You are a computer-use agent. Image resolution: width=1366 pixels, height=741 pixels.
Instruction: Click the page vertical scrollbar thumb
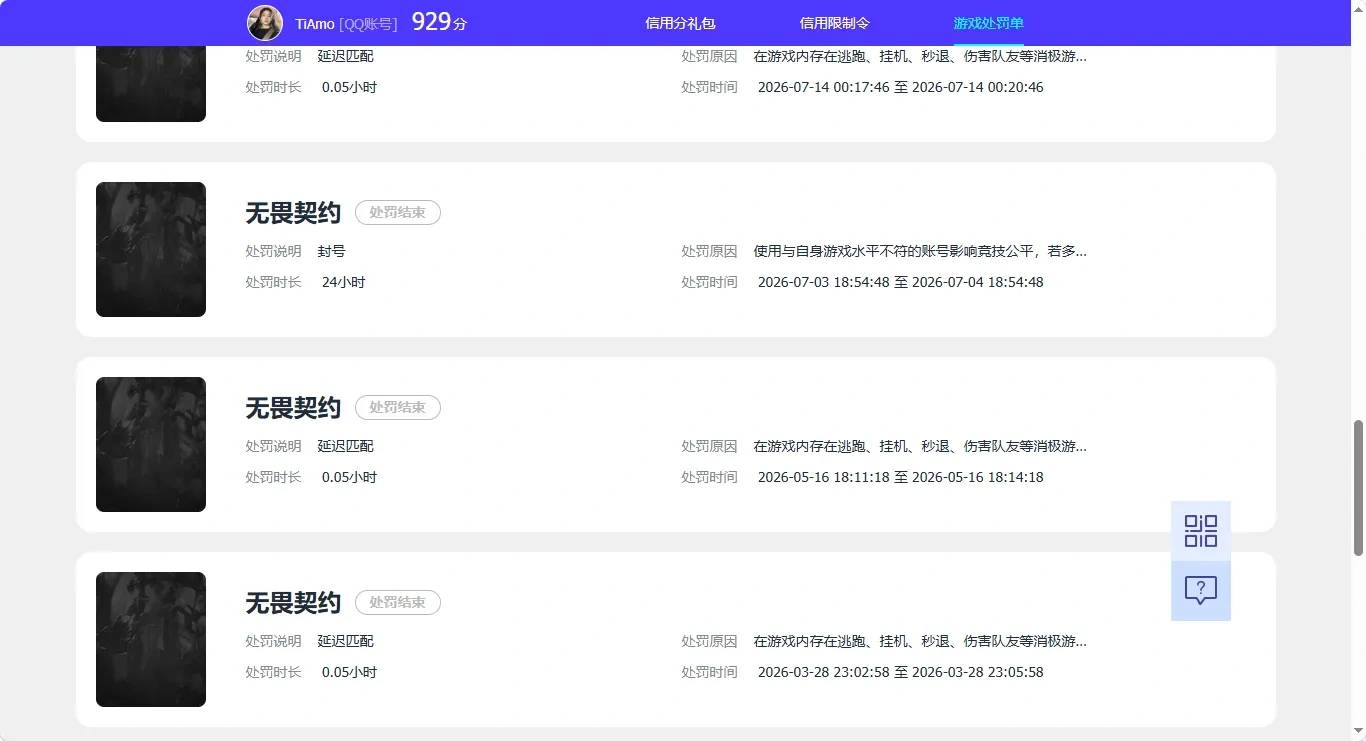1358,488
